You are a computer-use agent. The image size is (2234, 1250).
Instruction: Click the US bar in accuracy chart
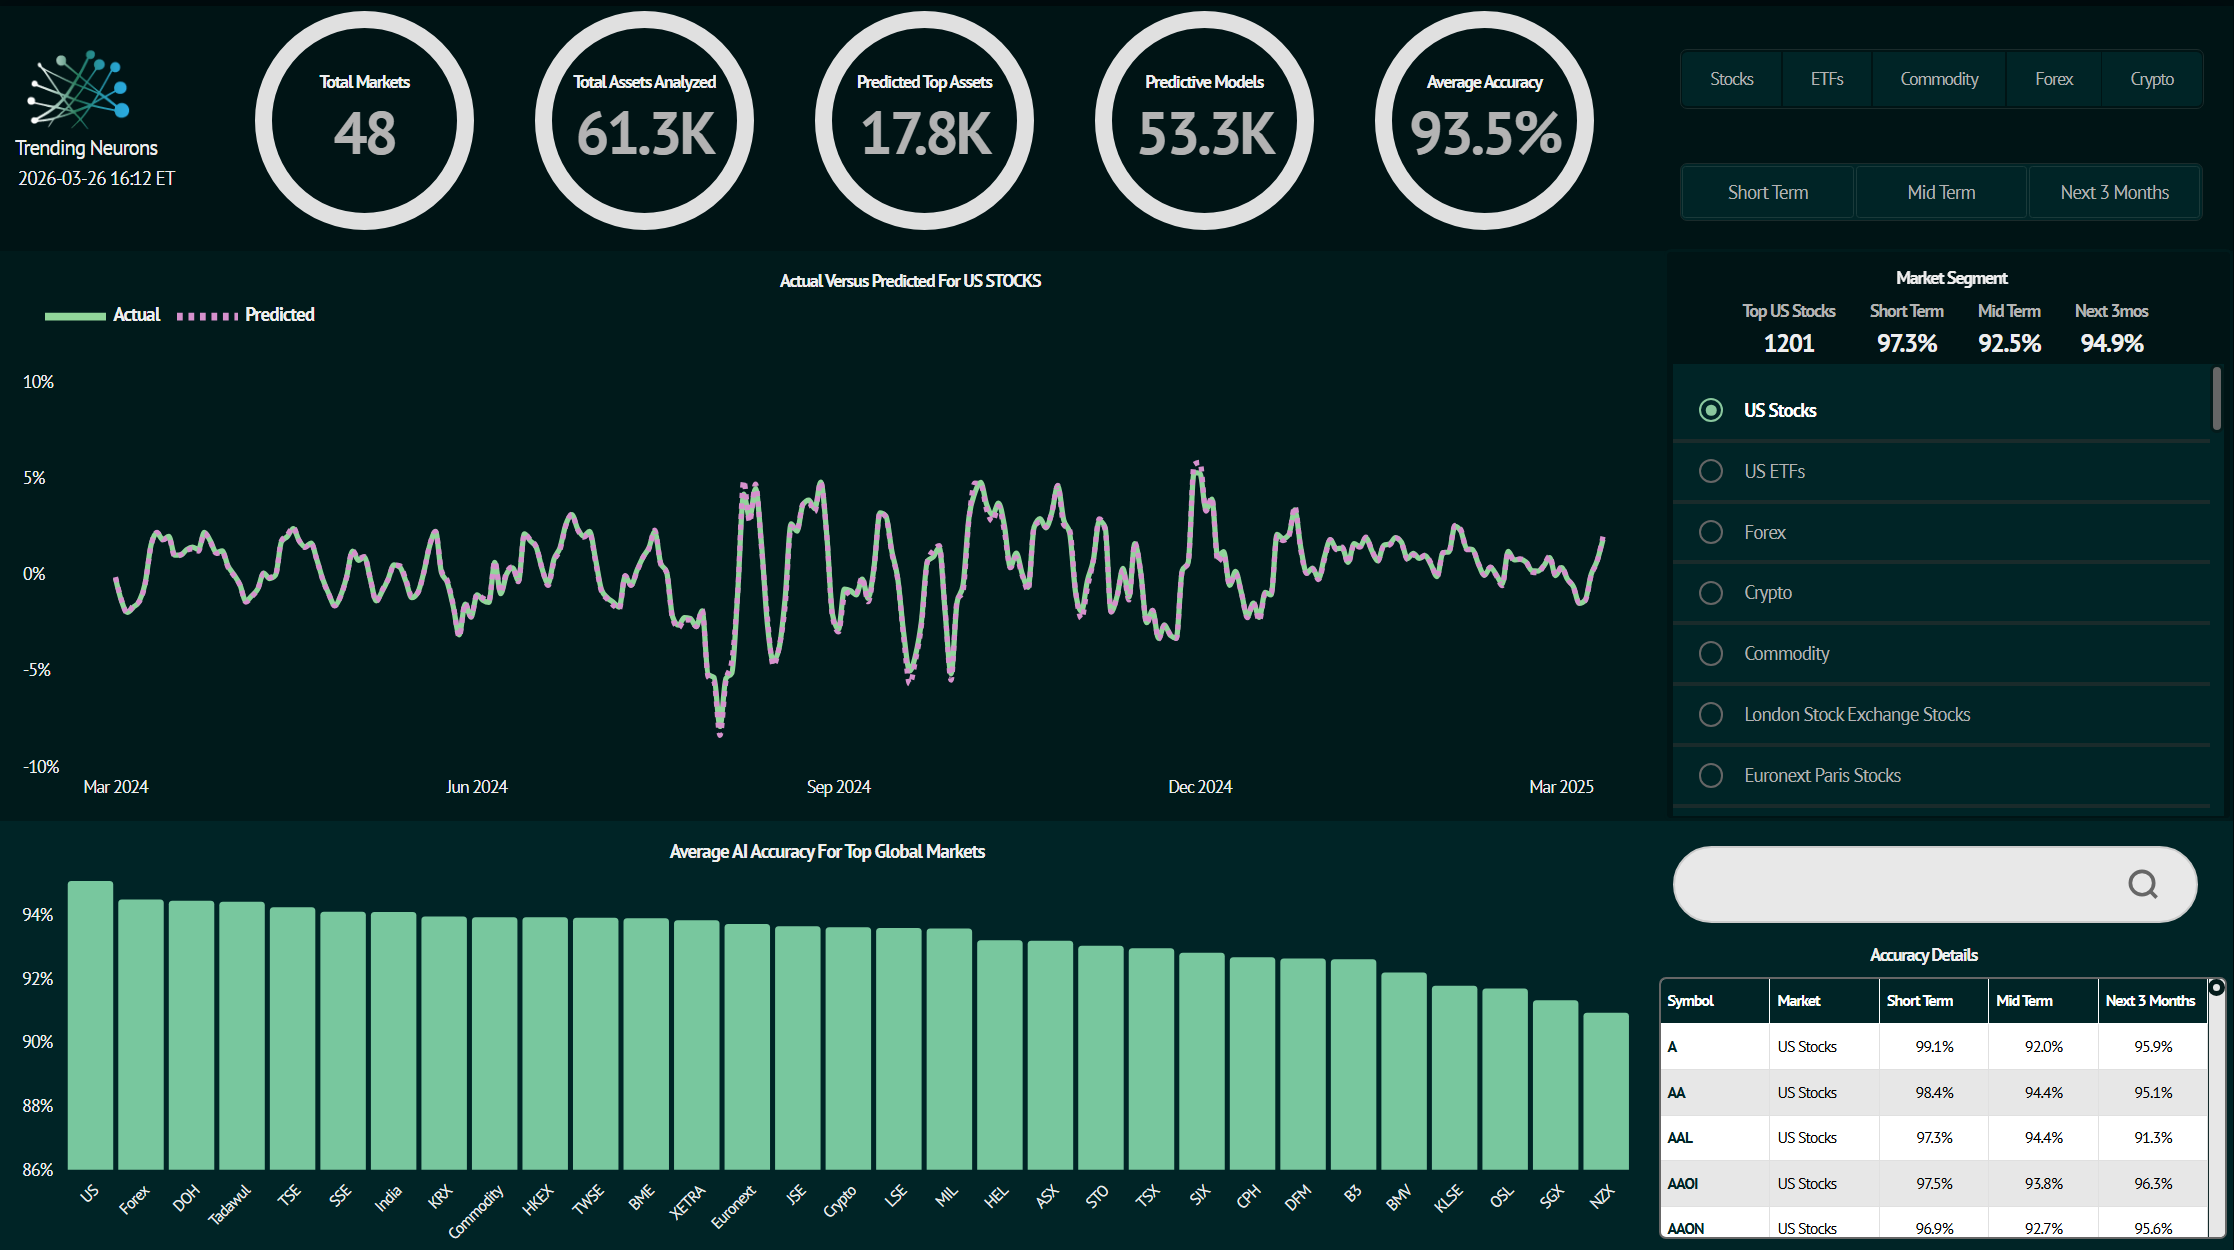(x=90, y=1025)
